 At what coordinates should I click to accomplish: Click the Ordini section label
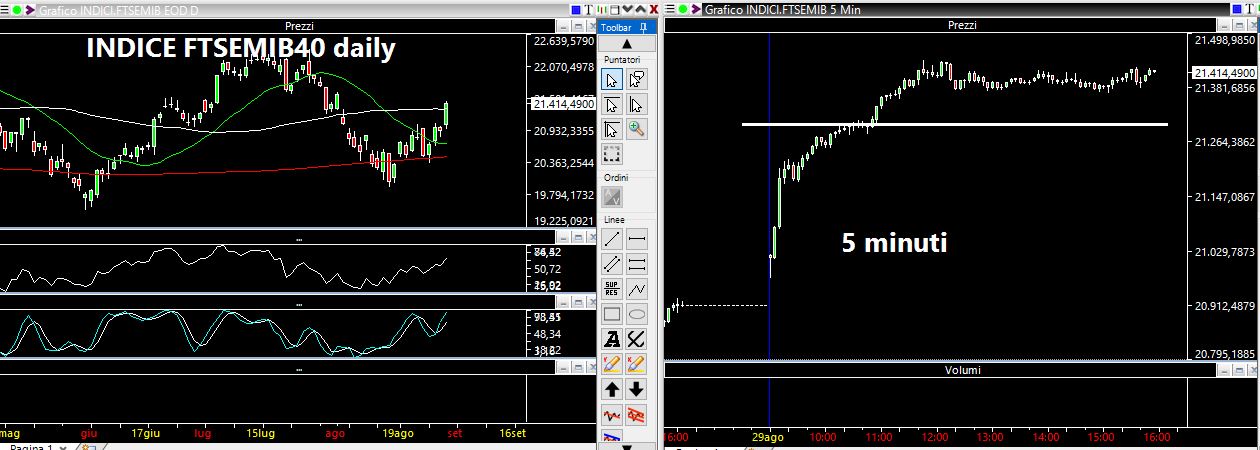pyautogui.click(x=616, y=177)
